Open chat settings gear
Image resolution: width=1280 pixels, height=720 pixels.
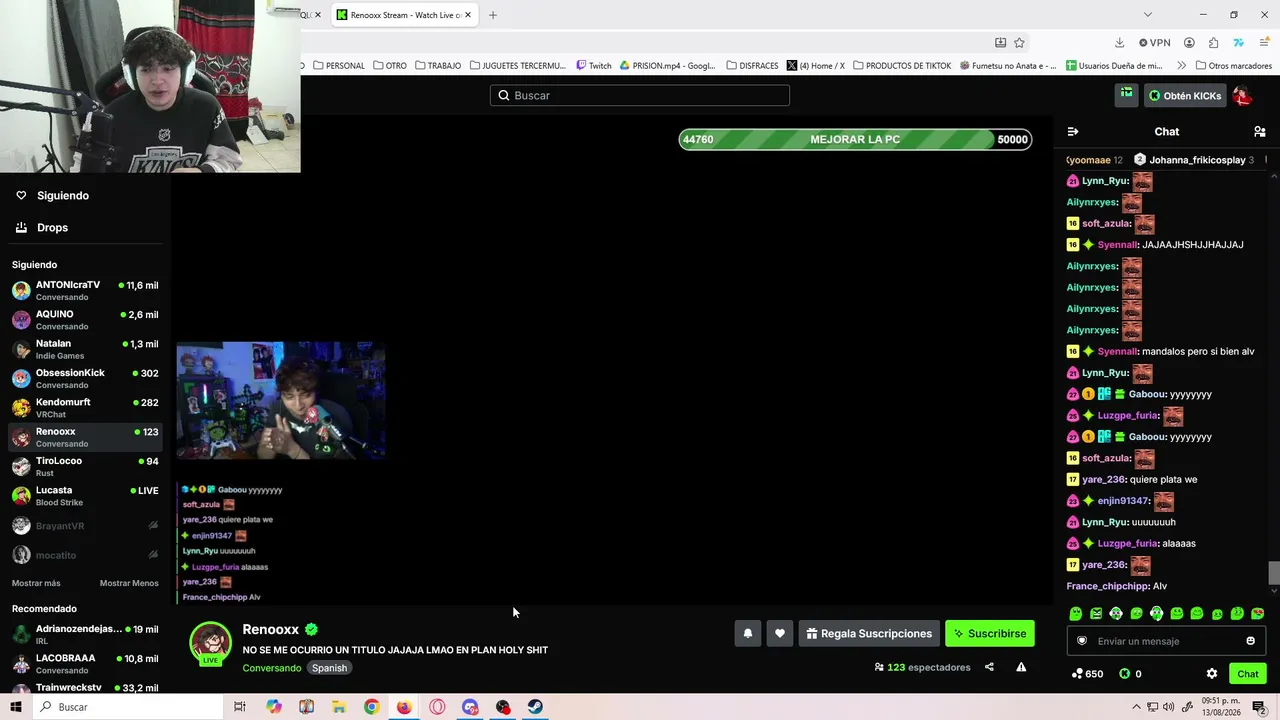click(x=1212, y=674)
